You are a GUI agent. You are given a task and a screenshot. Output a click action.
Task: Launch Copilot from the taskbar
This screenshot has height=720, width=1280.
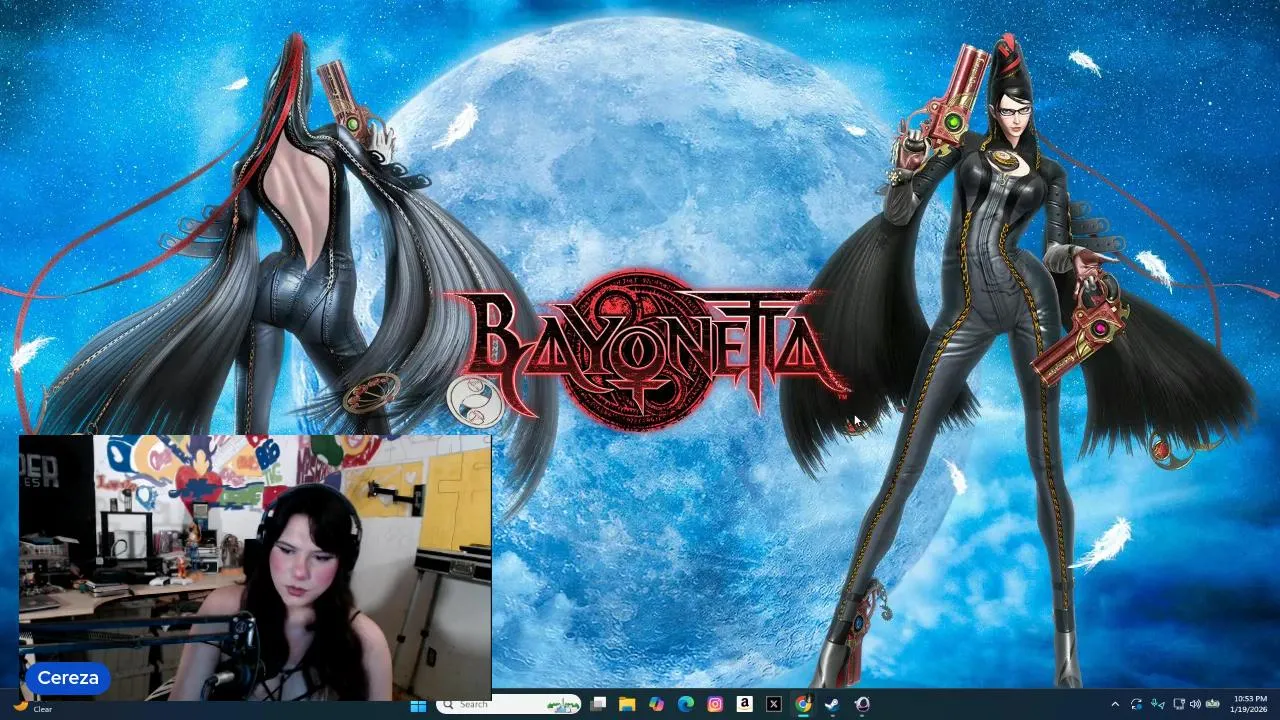[x=656, y=704]
